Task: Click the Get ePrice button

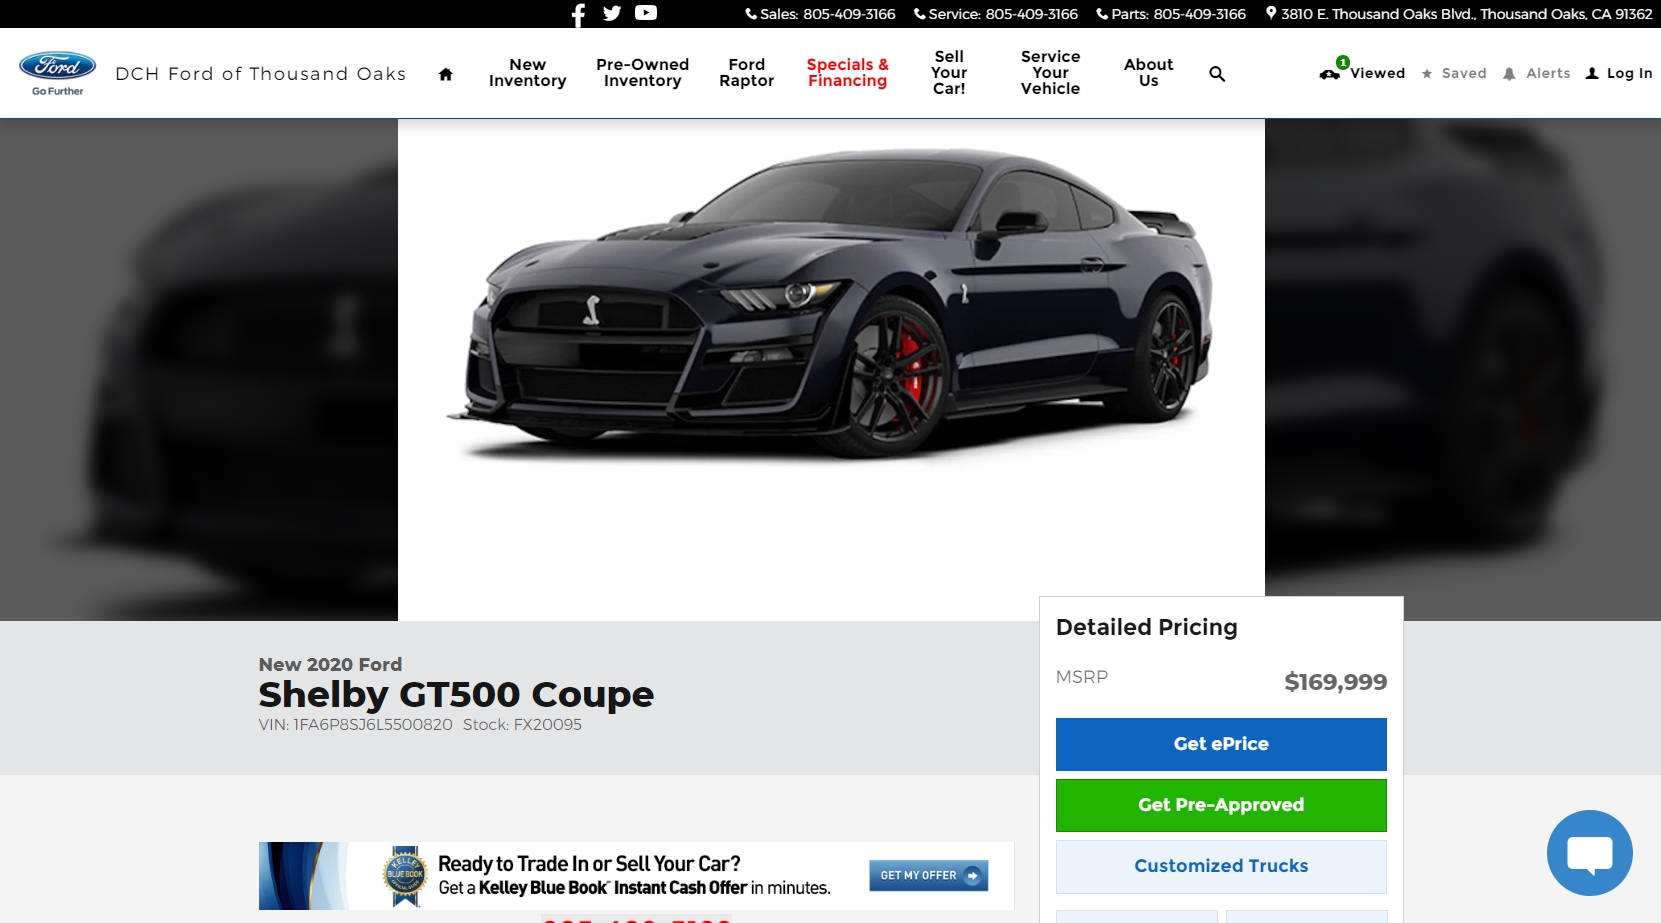Action: point(1221,744)
